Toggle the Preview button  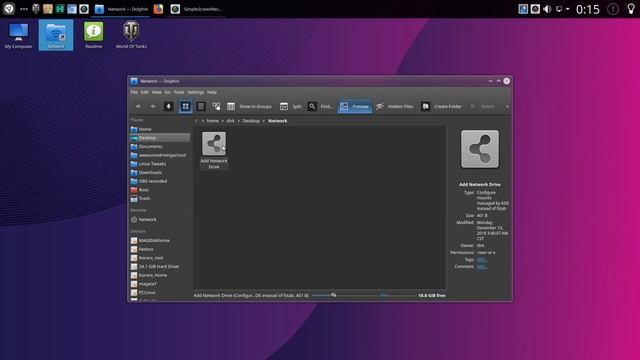click(x=354, y=107)
